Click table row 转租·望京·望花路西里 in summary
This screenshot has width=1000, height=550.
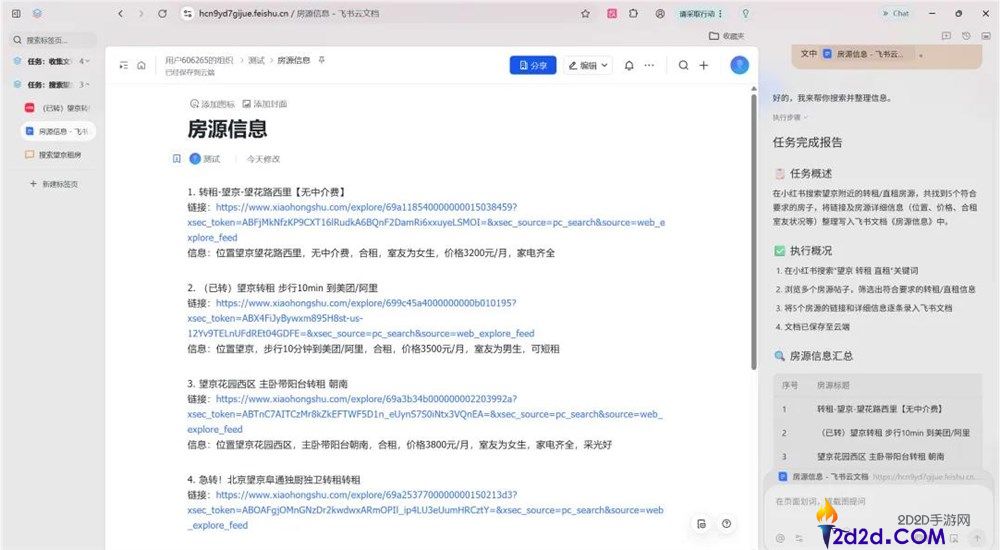click(x=878, y=409)
